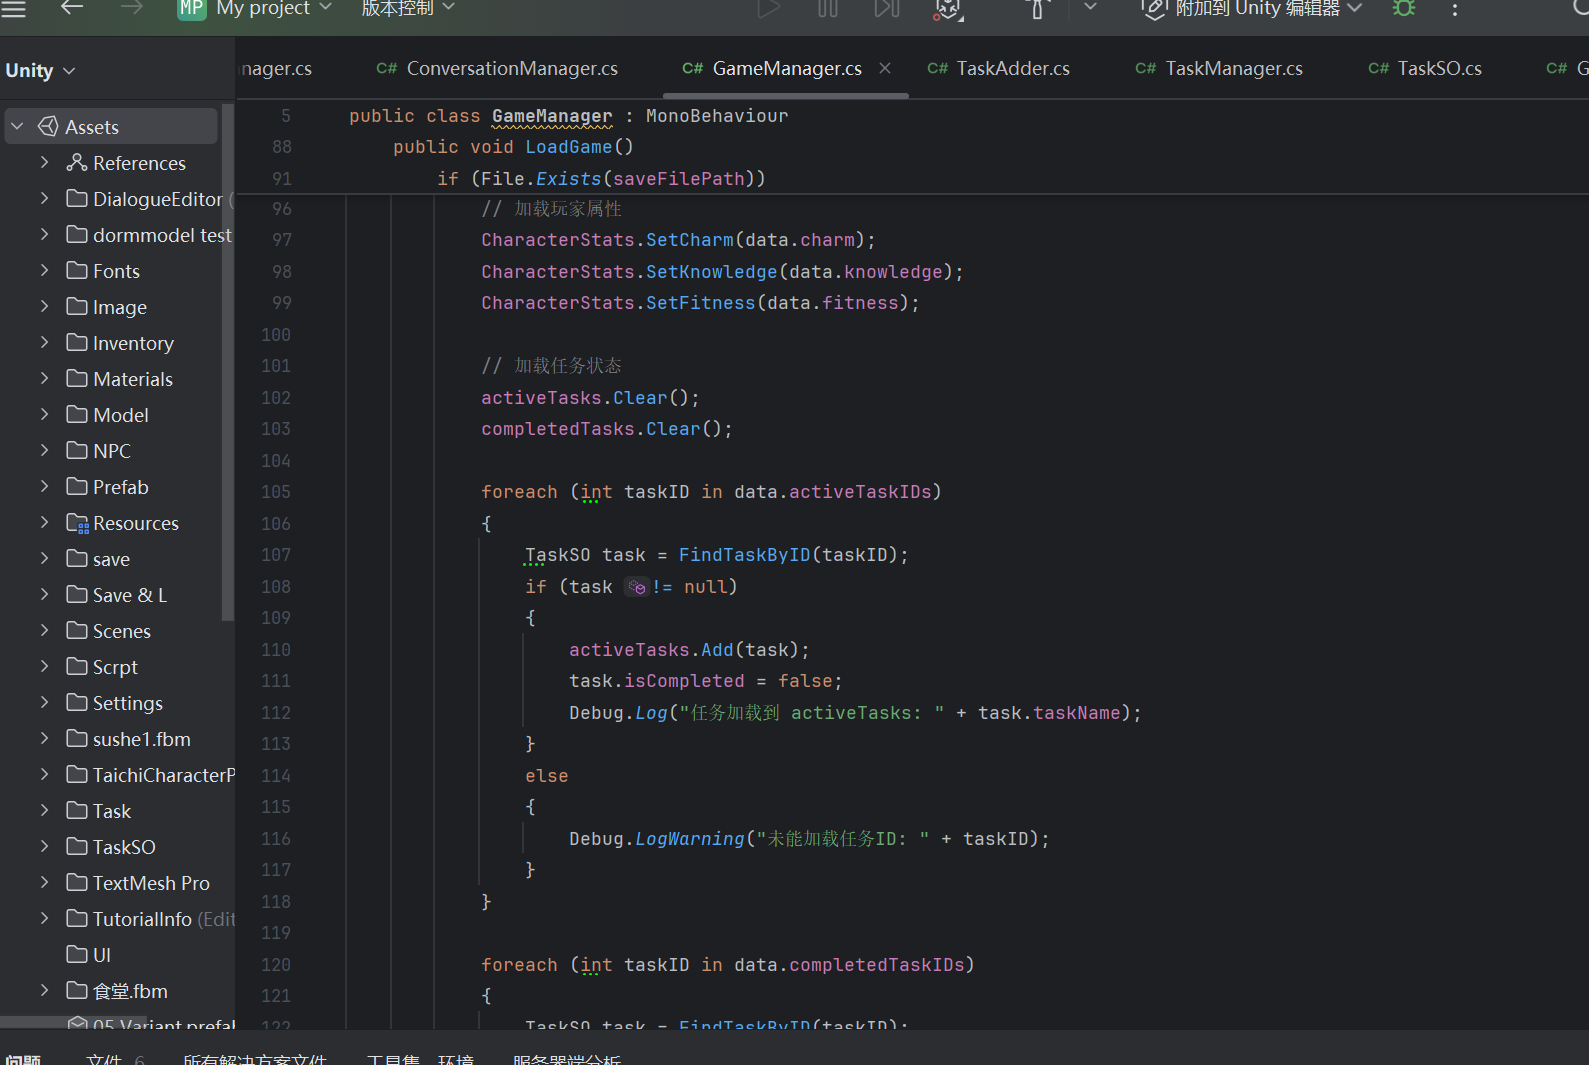
Task: Click the FindTaskByID method call on line 107
Action: pos(744,555)
